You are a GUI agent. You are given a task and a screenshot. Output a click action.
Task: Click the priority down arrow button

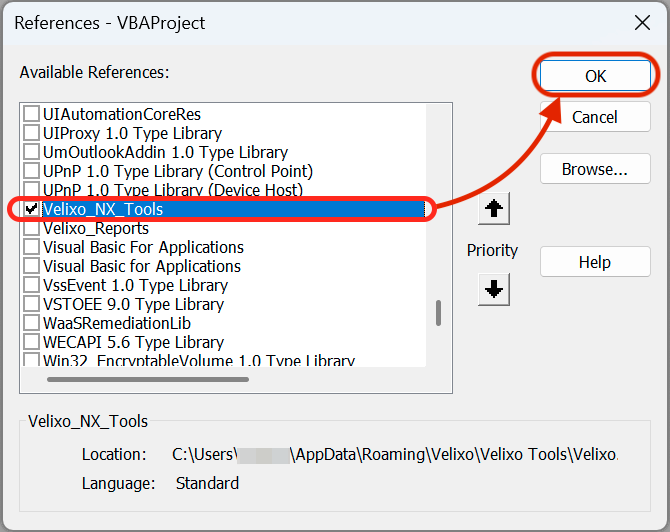[x=496, y=290]
